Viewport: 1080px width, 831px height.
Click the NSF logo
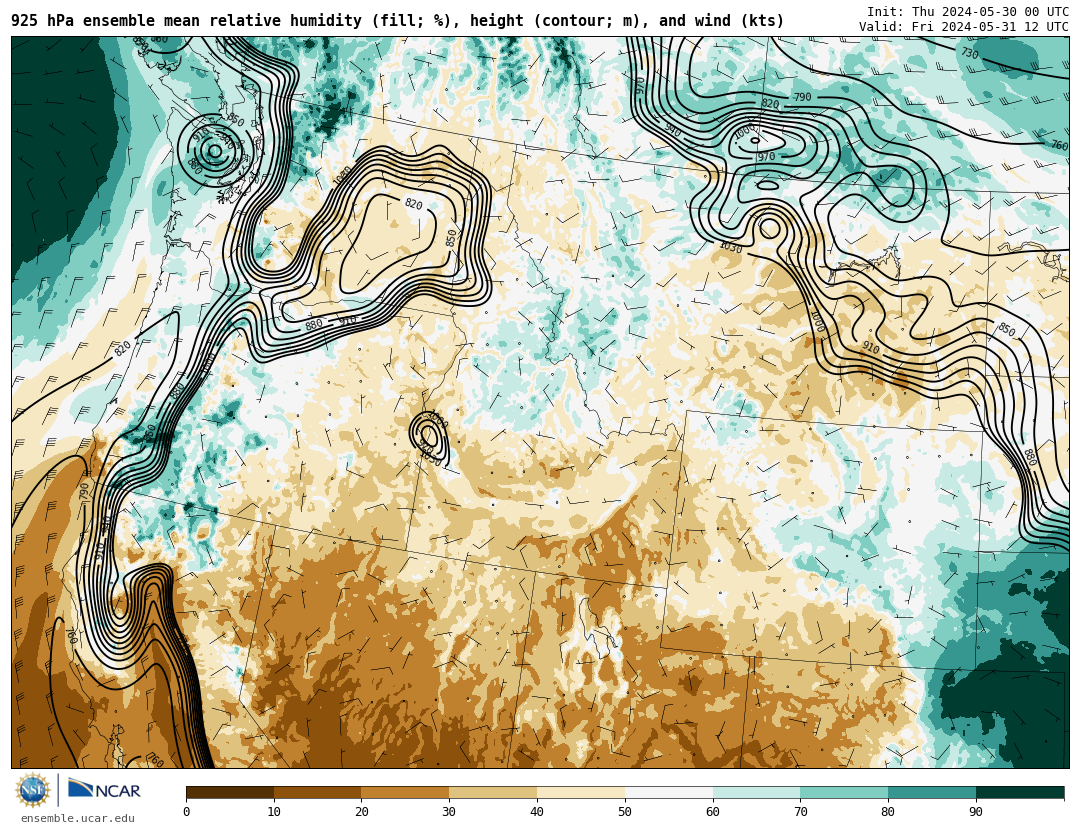33,790
